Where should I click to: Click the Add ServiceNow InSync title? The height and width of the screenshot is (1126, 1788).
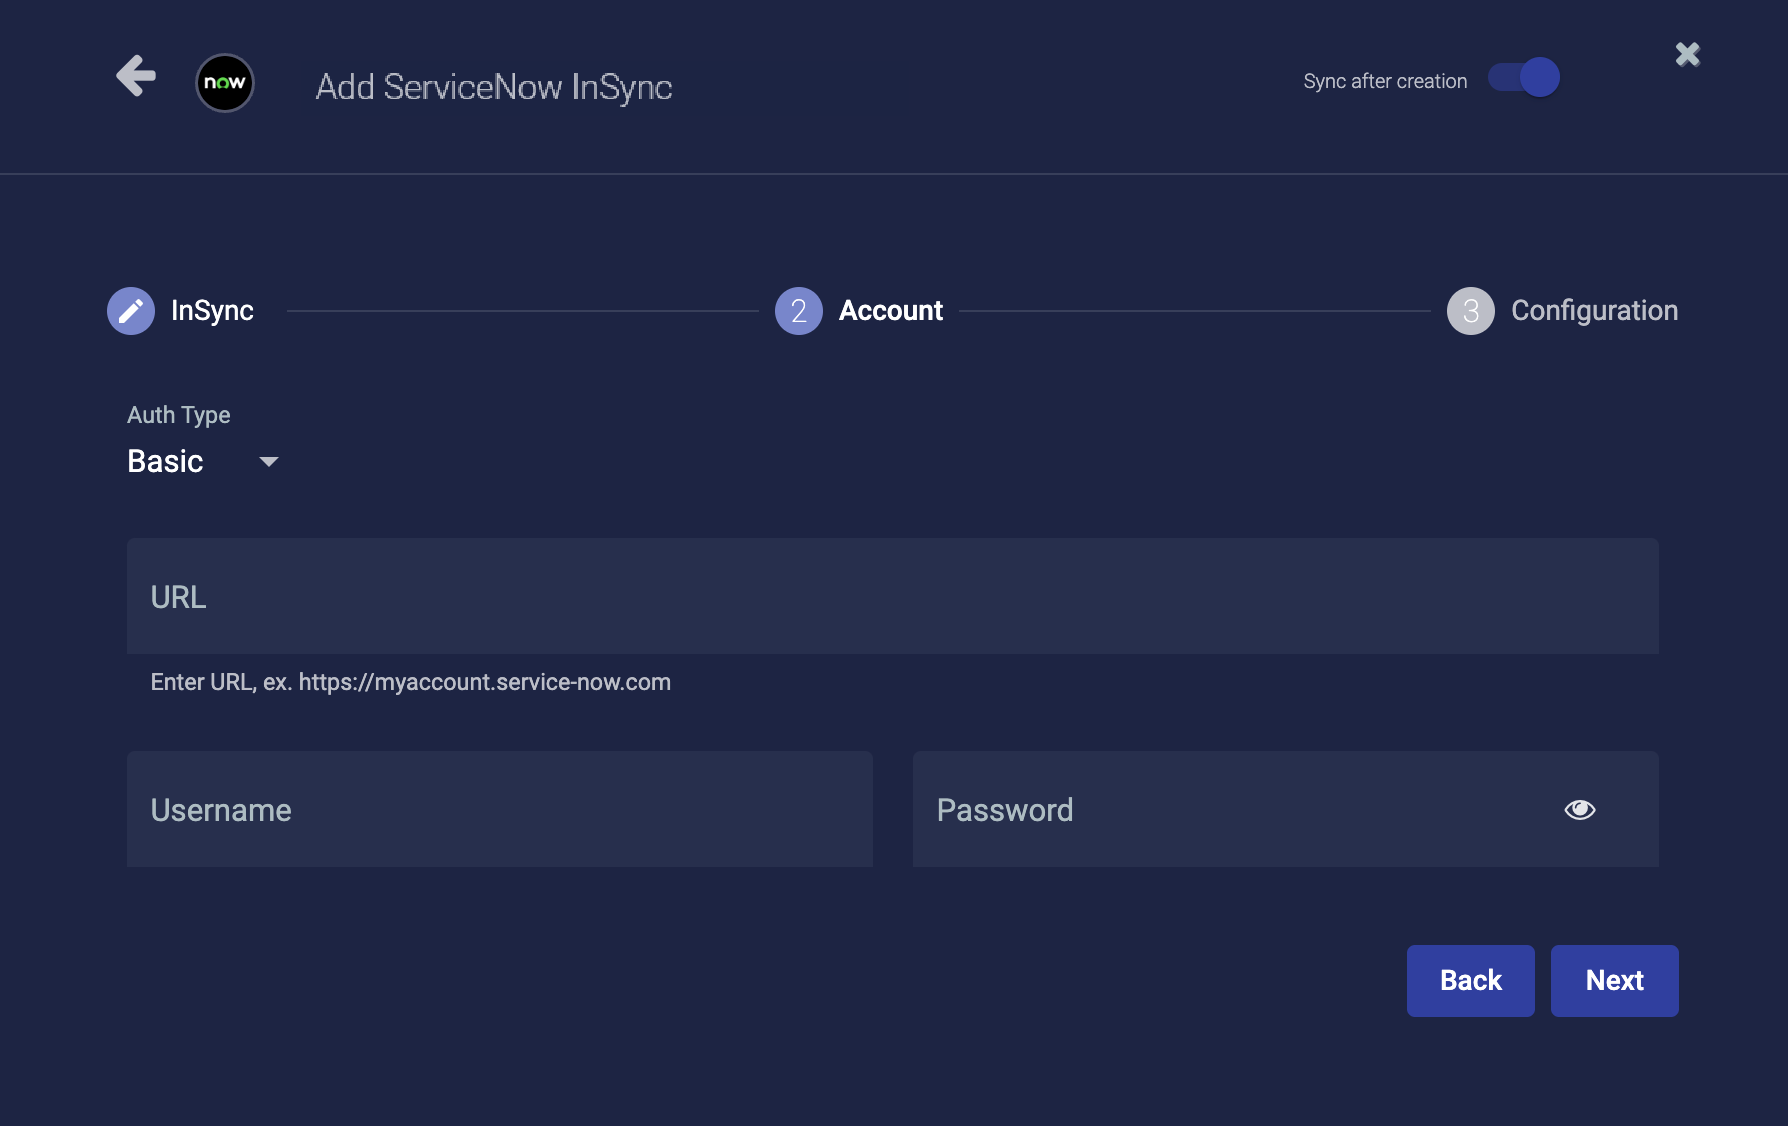pos(494,87)
